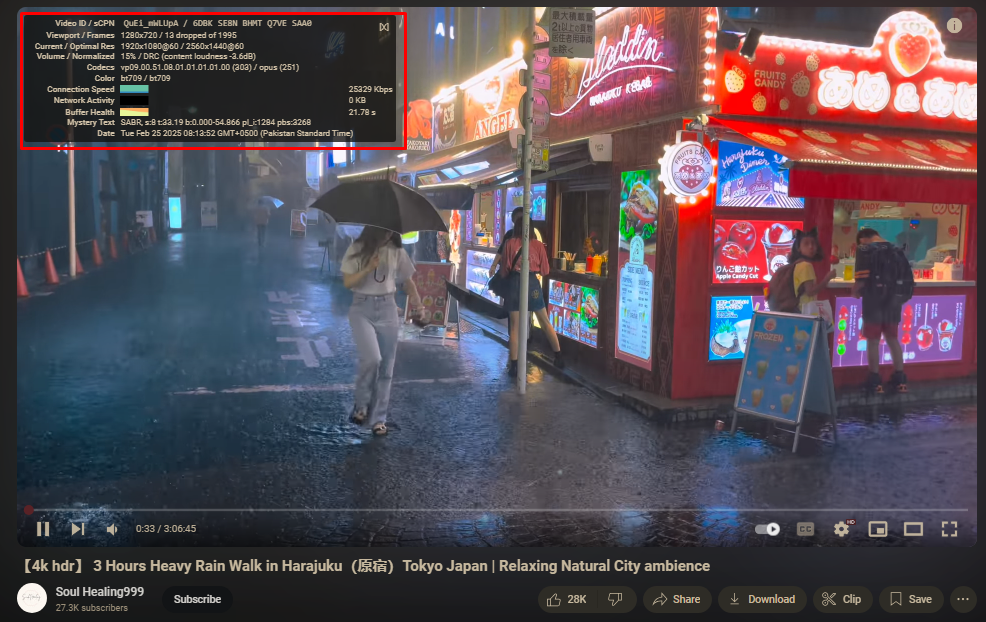Download the video
The height and width of the screenshot is (622, 986).
point(762,599)
